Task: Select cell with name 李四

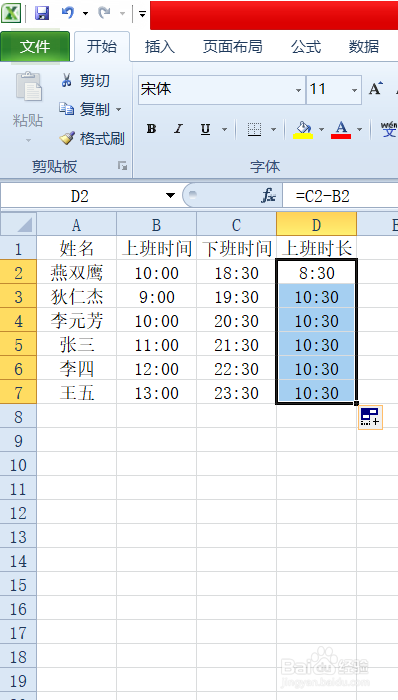Action: (77, 369)
